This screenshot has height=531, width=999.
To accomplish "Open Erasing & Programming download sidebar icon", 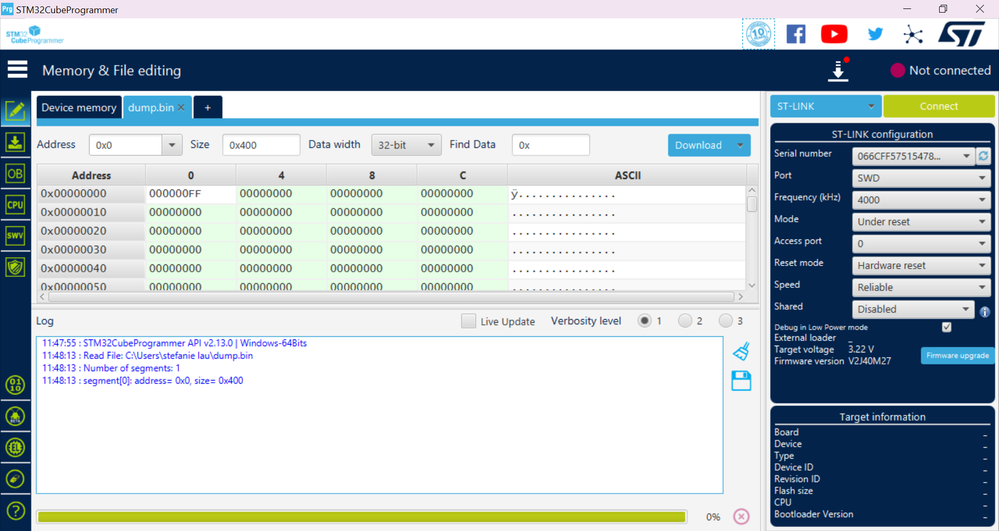I will coord(15,142).
